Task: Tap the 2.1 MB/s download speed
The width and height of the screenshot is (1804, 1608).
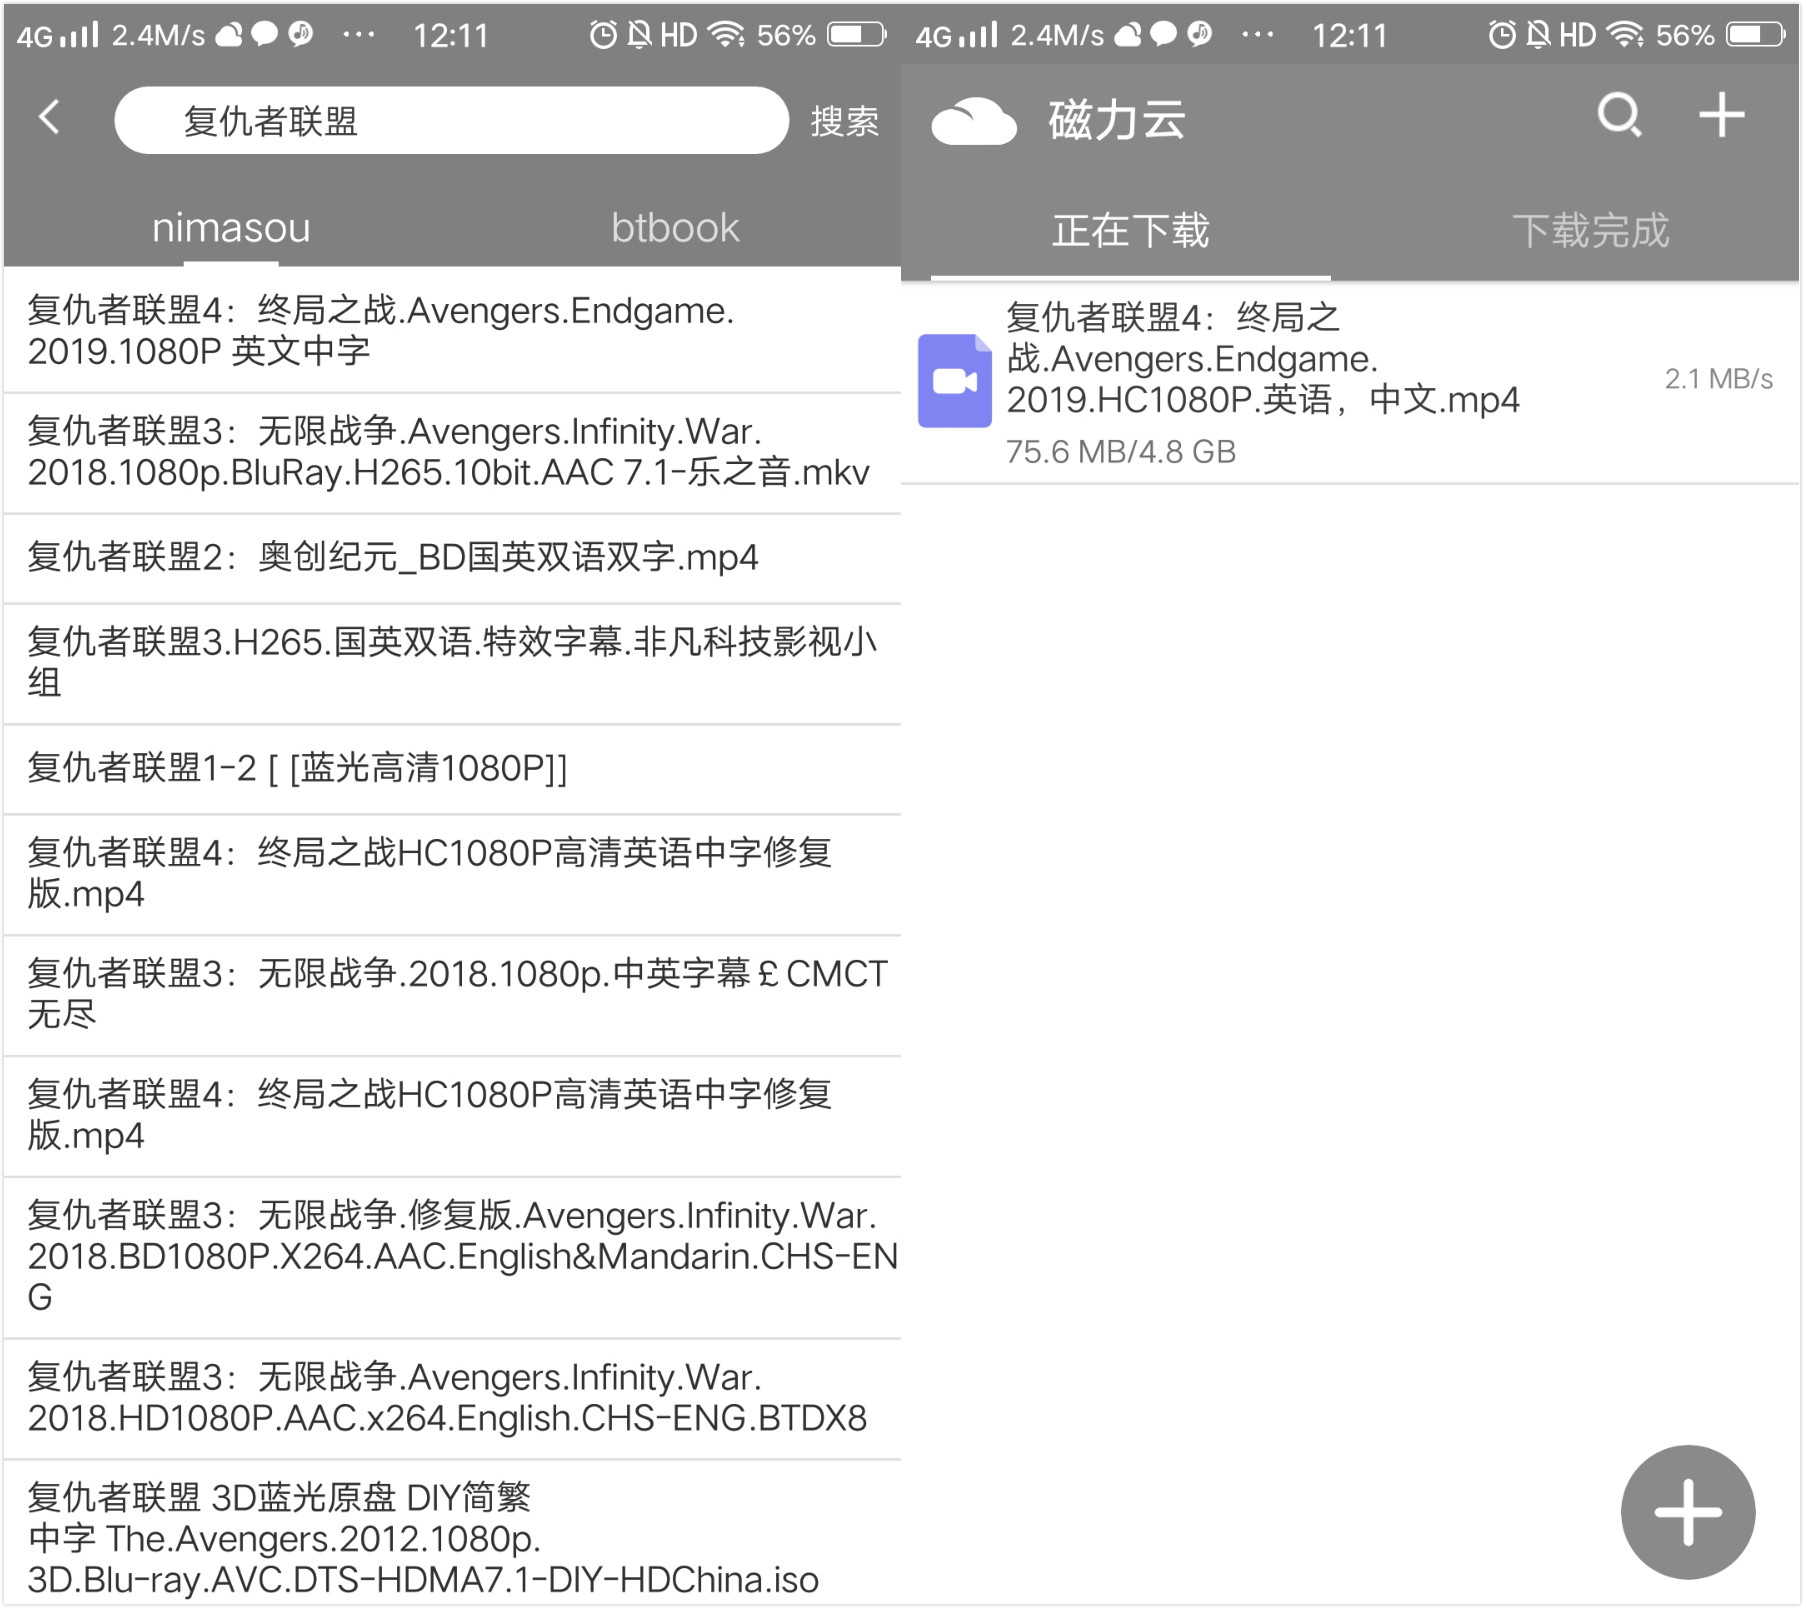Action: point(1718,379)
